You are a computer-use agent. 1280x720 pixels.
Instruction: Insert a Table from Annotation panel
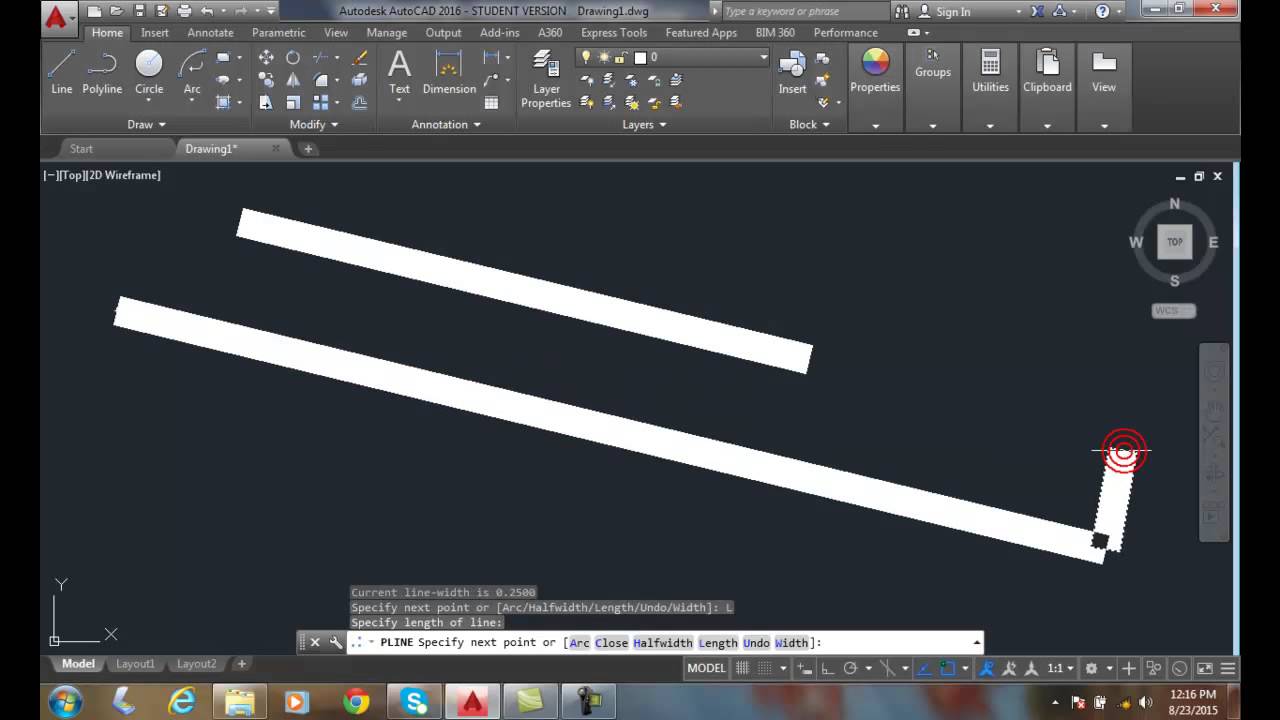click(x=491, y=102)
